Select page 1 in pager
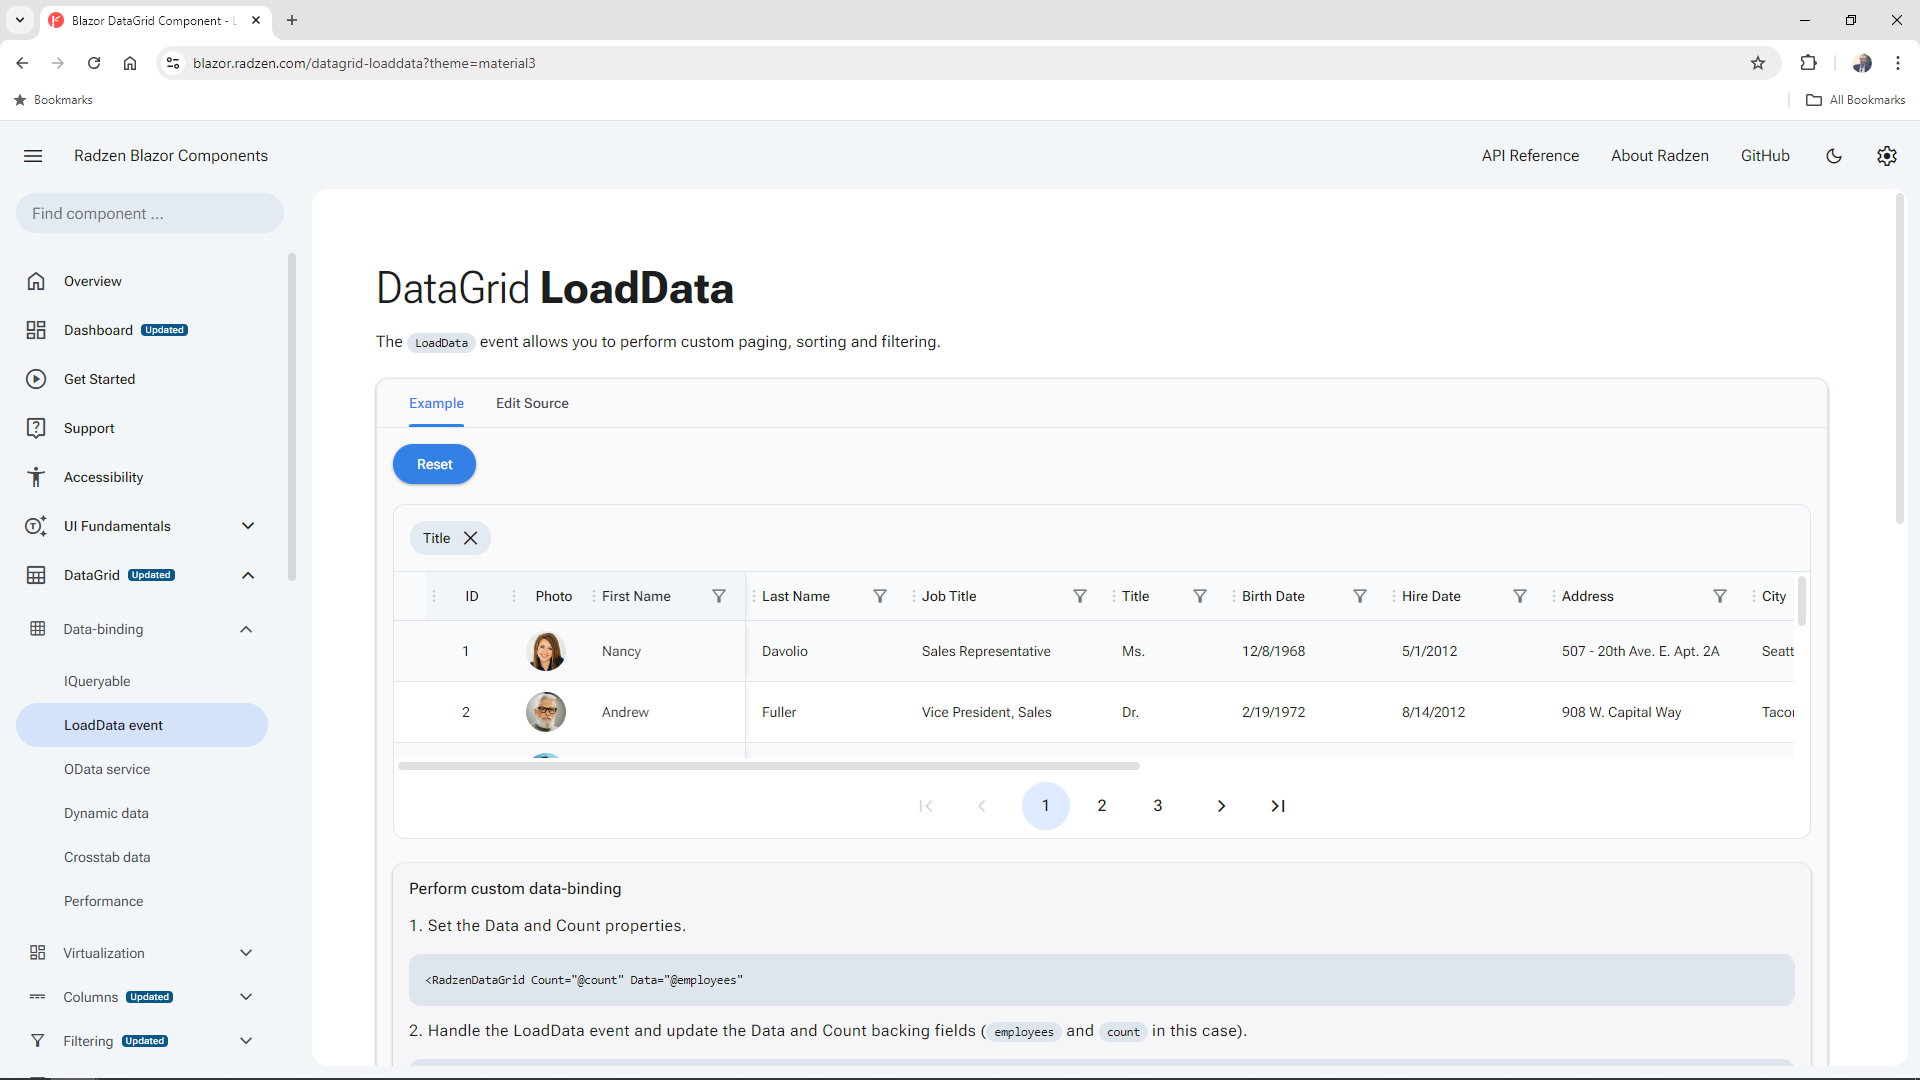The width and height of the screenshot is (1920, 1080). [x=1046, y=806]
